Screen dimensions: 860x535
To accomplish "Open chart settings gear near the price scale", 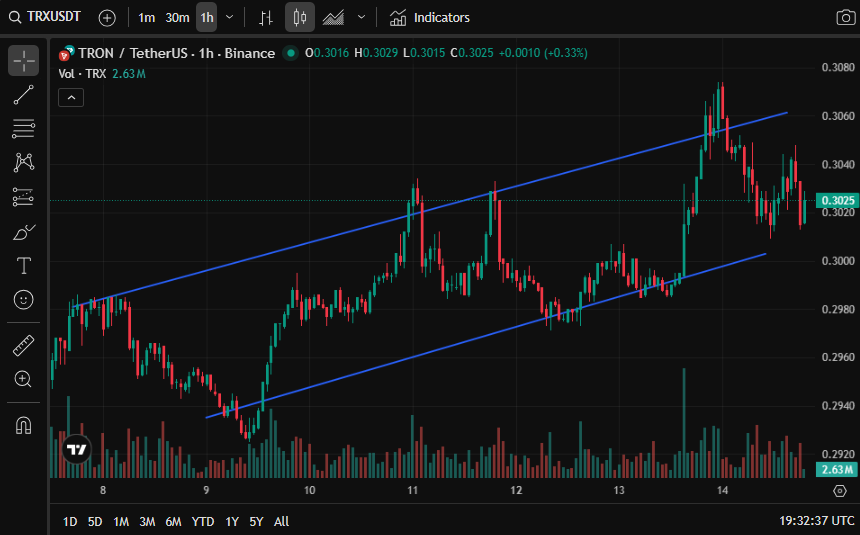I will (x=840, y=491).
